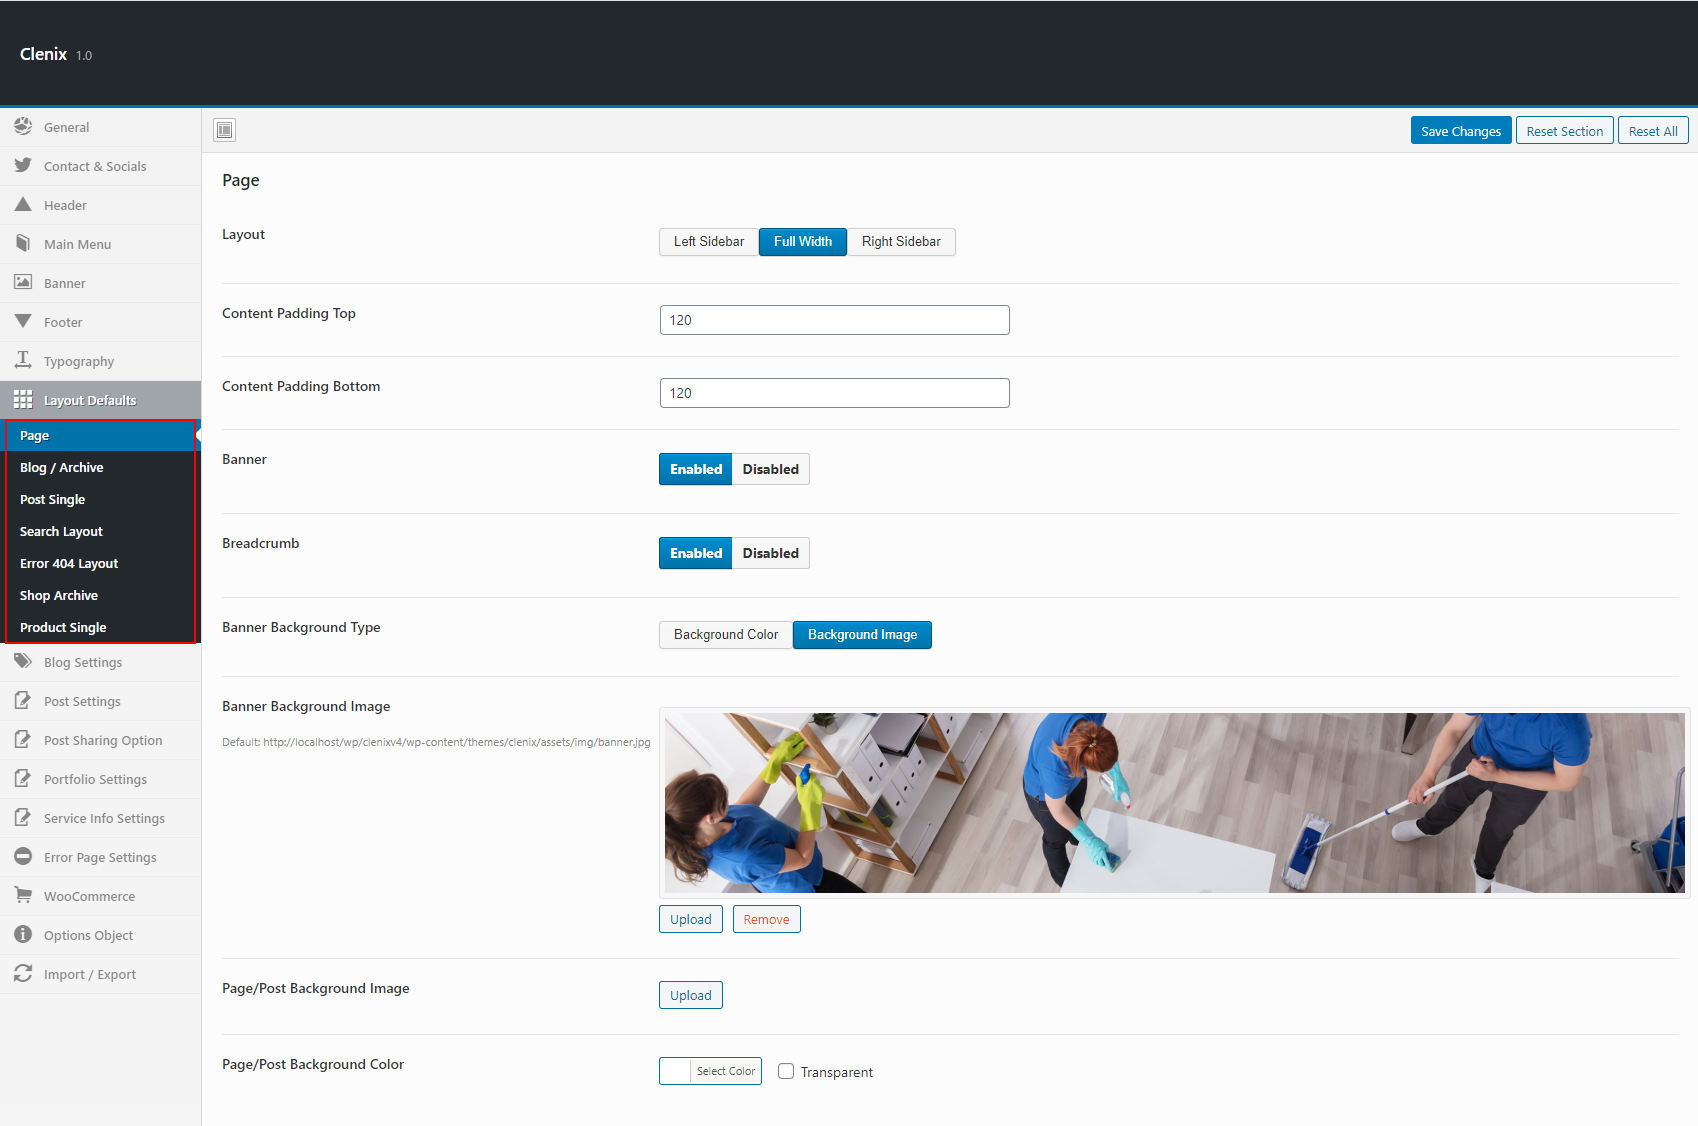
Task: Click the Service Info Settings icon
Action: (x=23, y=817)
